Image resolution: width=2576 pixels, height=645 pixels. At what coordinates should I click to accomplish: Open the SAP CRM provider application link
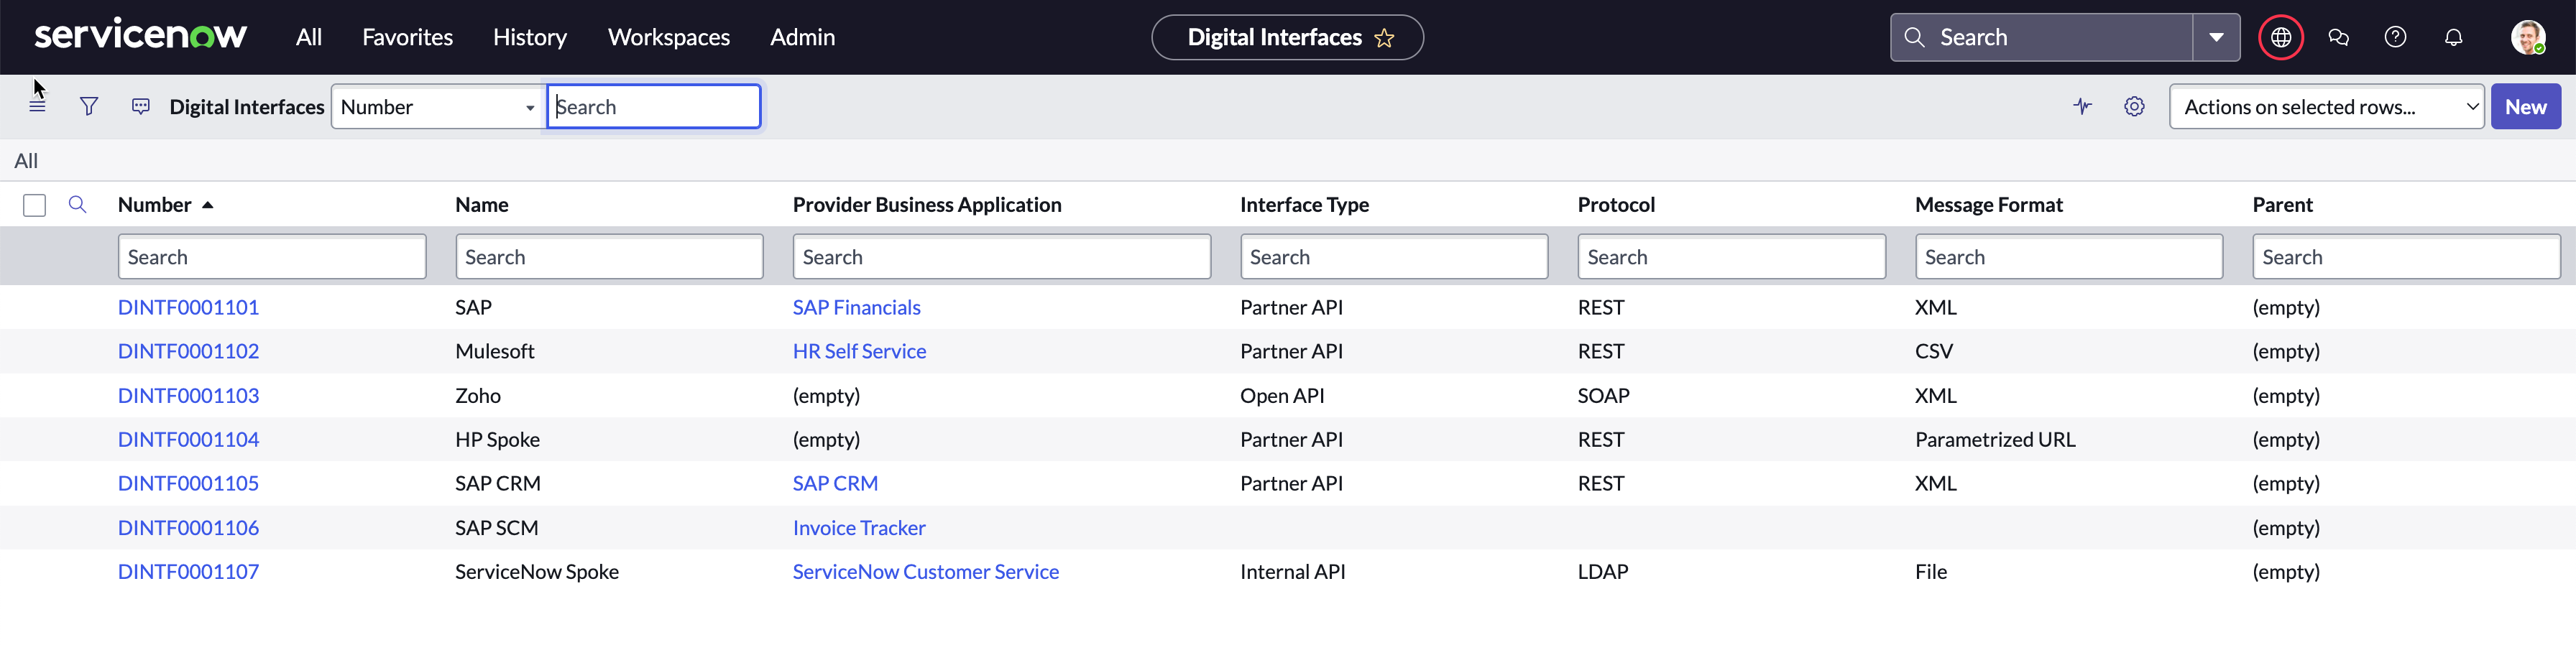(x=835, y=483)
